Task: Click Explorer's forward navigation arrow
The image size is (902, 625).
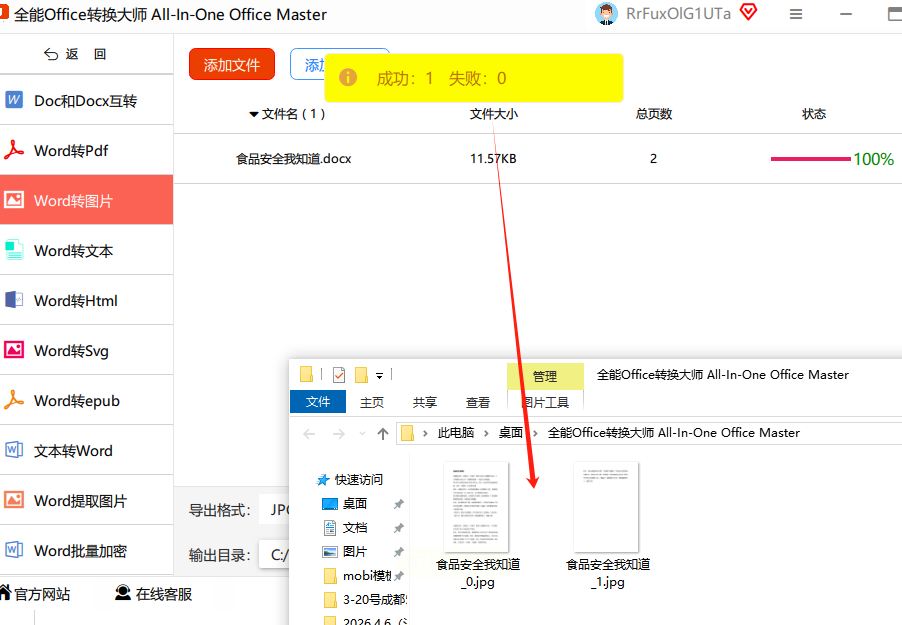Action: (x=338, y=434)
